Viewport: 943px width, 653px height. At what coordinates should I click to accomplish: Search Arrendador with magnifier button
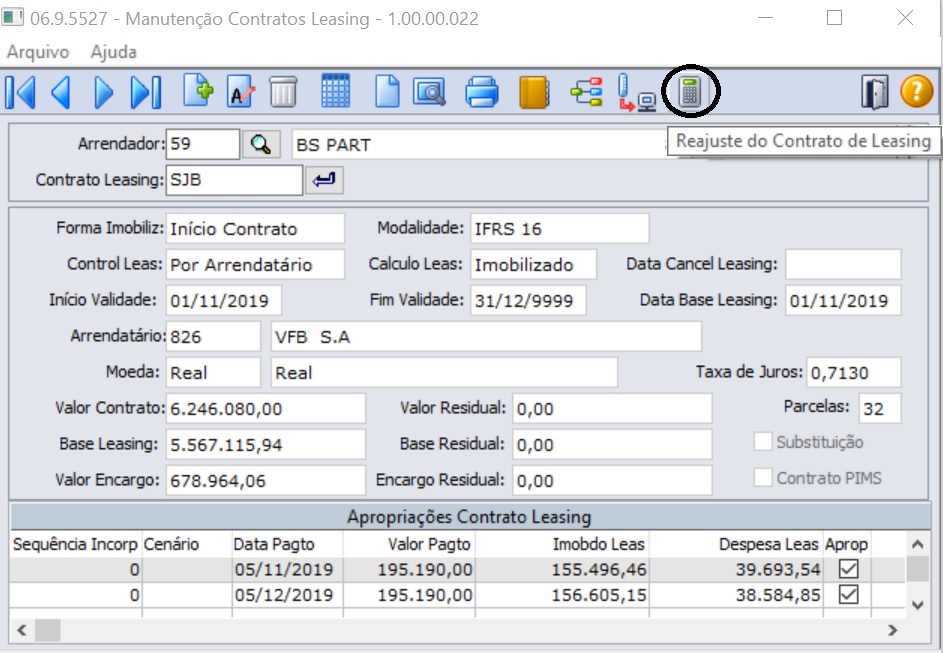[x=261, y=144]
